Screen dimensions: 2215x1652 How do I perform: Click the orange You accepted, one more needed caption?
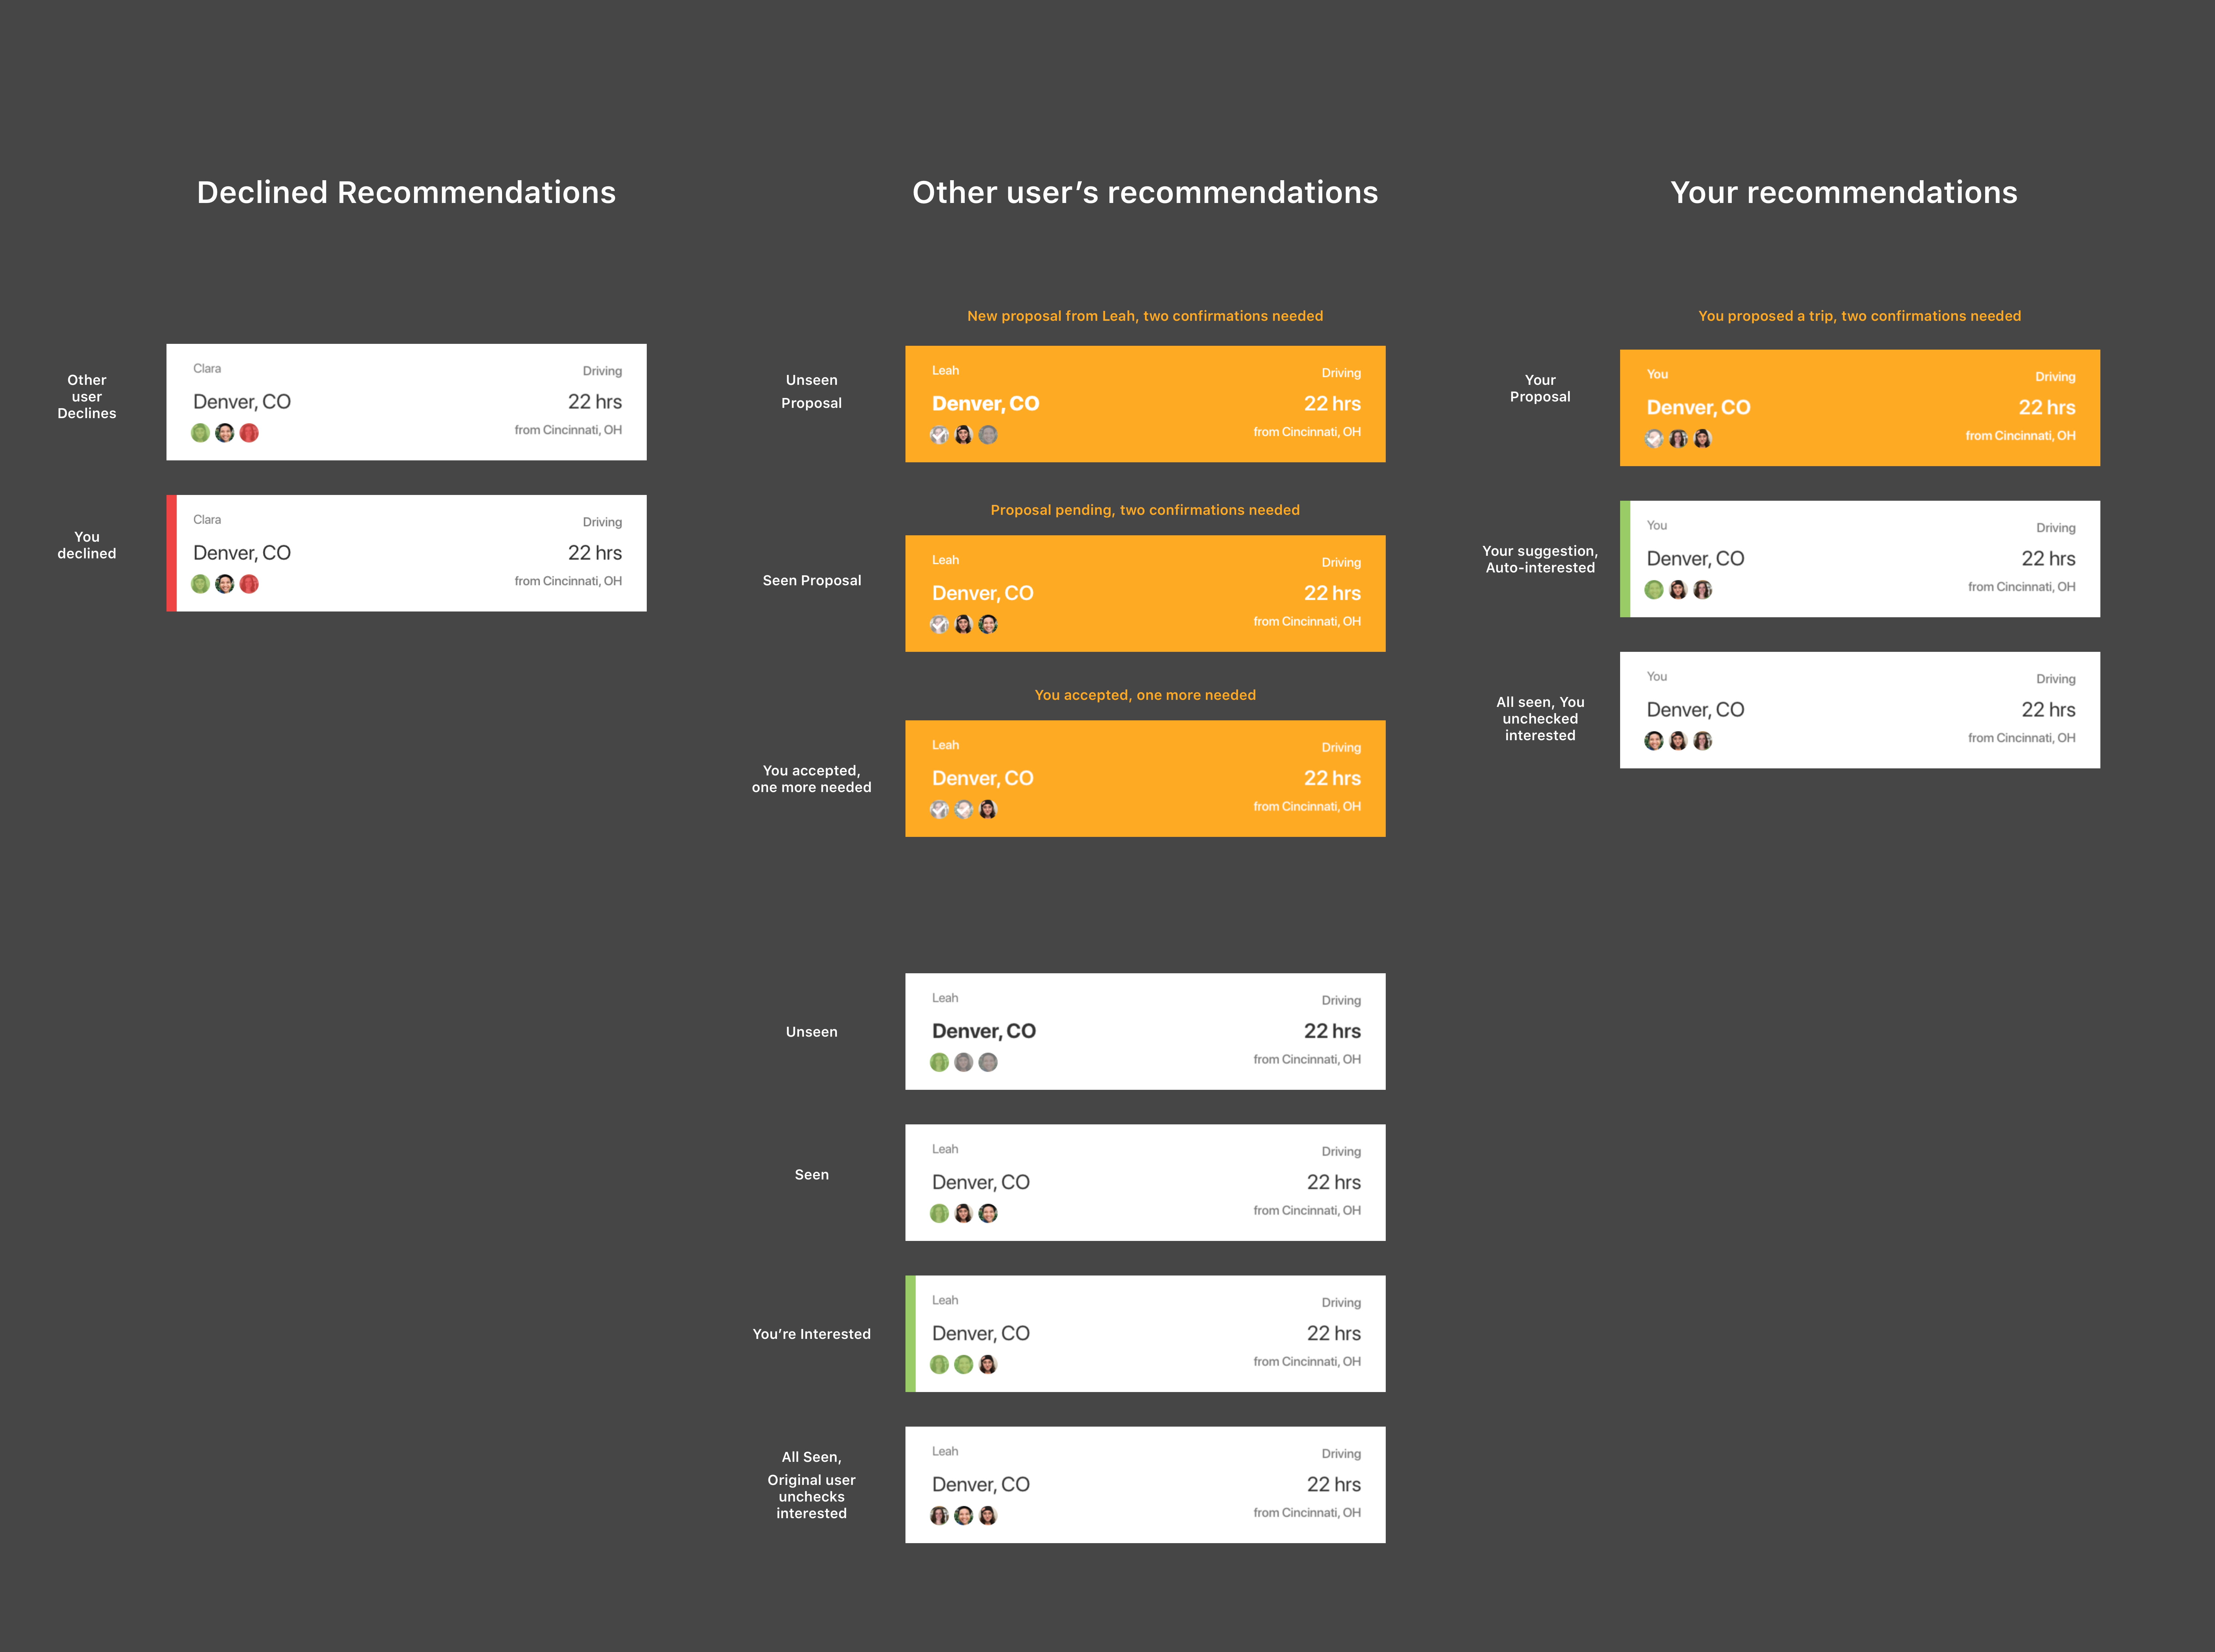1145,695
